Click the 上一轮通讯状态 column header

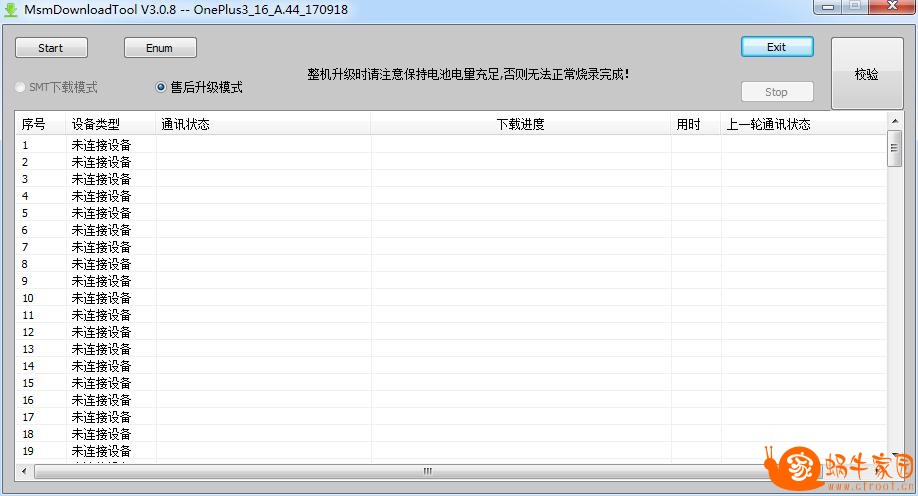(x=803, y=124)
